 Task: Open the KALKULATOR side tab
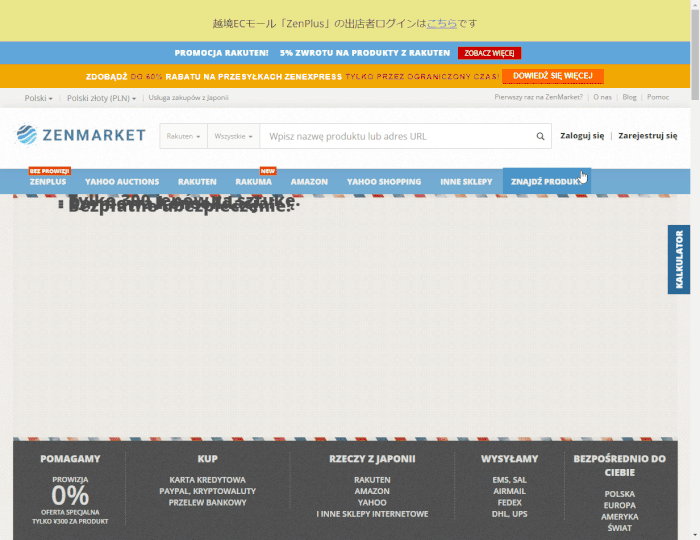[679, 259]
